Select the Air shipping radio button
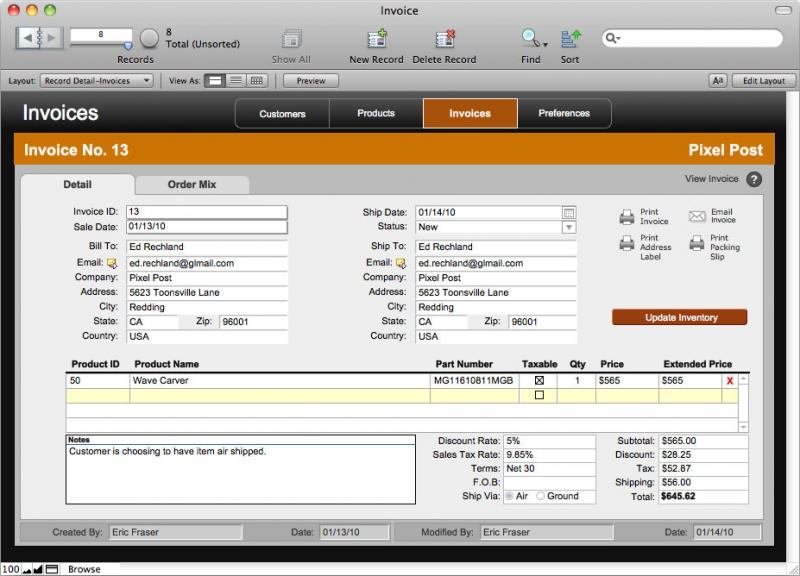Screen dimensions: 800x576 pyautogui.click(x=509, y=496)
